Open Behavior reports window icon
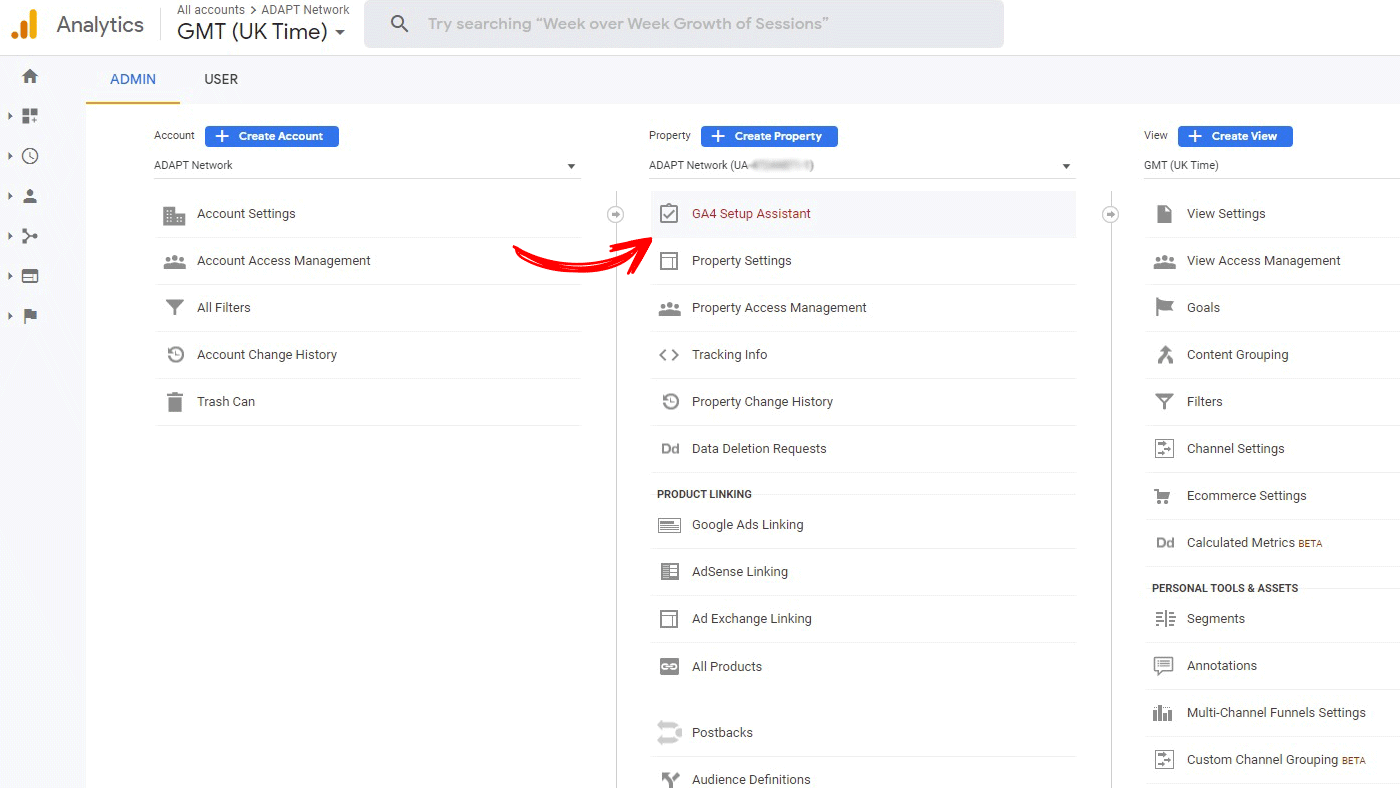The width and height of the screenshot is (1400, 788). [30, 276]
